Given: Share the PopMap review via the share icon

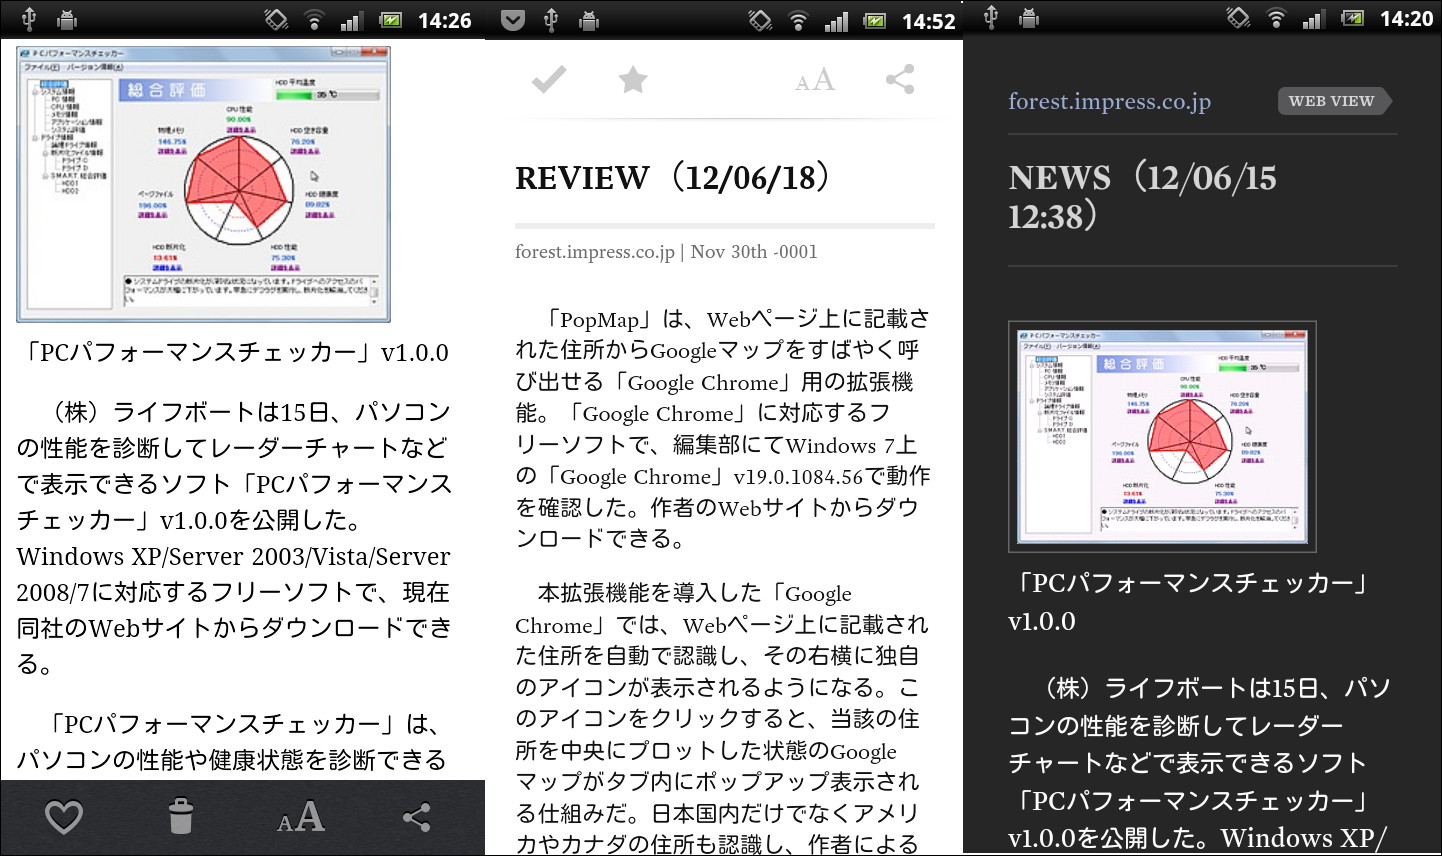Looking at the screenshot, I should point(901,79).
